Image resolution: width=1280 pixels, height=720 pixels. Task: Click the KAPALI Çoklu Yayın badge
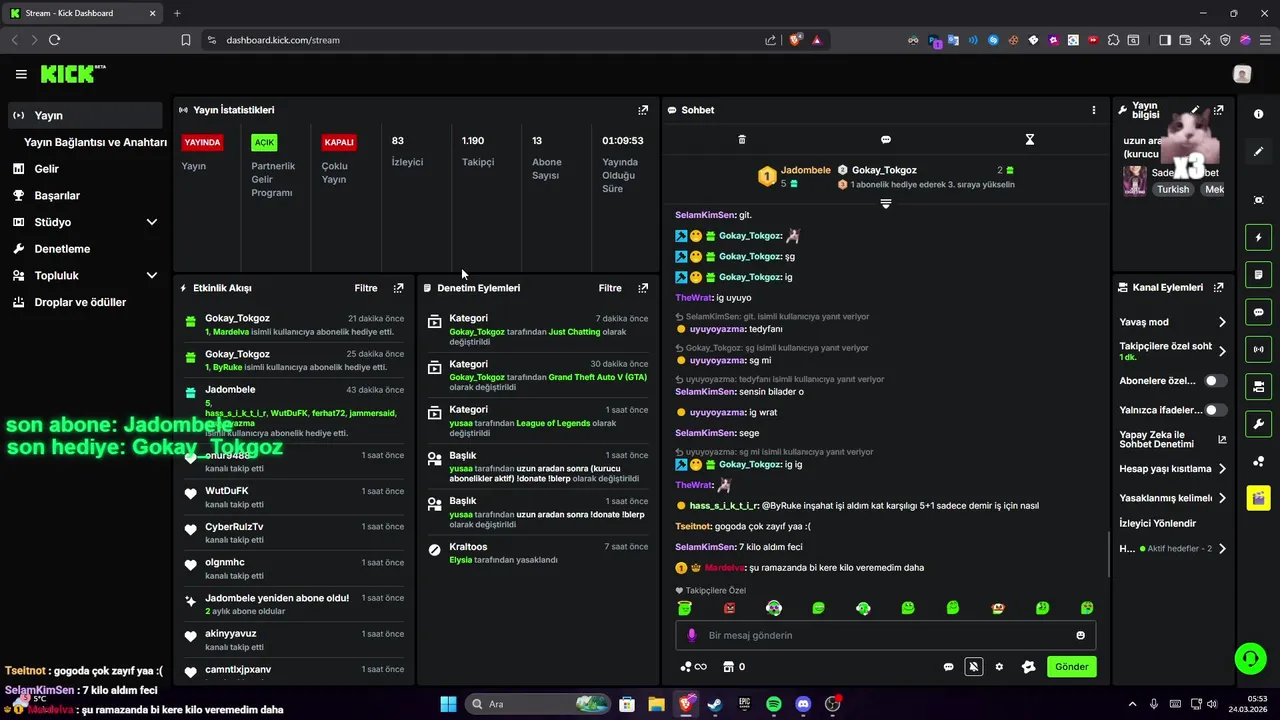coord(339,142)
